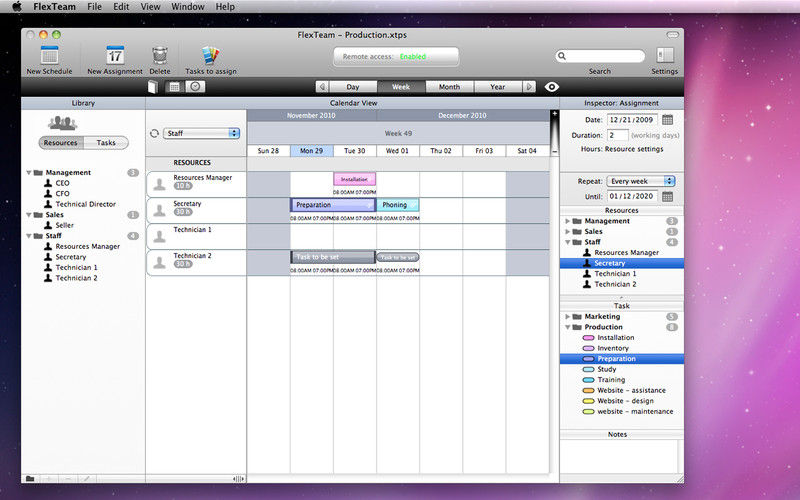Open the calendar picker beside Date field
This screenshot has height=500, width=800.
pyautogui.click(x=668, y=120)
